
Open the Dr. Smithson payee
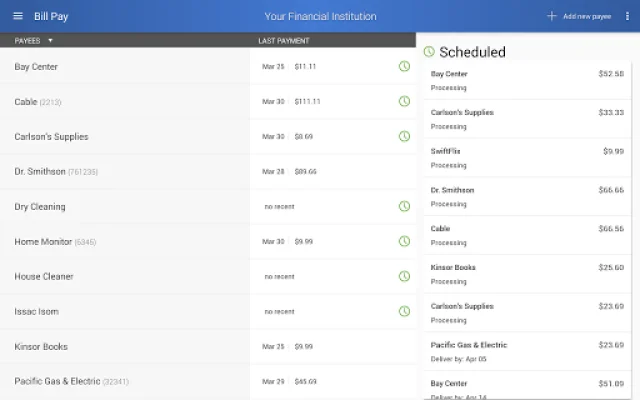(124, 171)
